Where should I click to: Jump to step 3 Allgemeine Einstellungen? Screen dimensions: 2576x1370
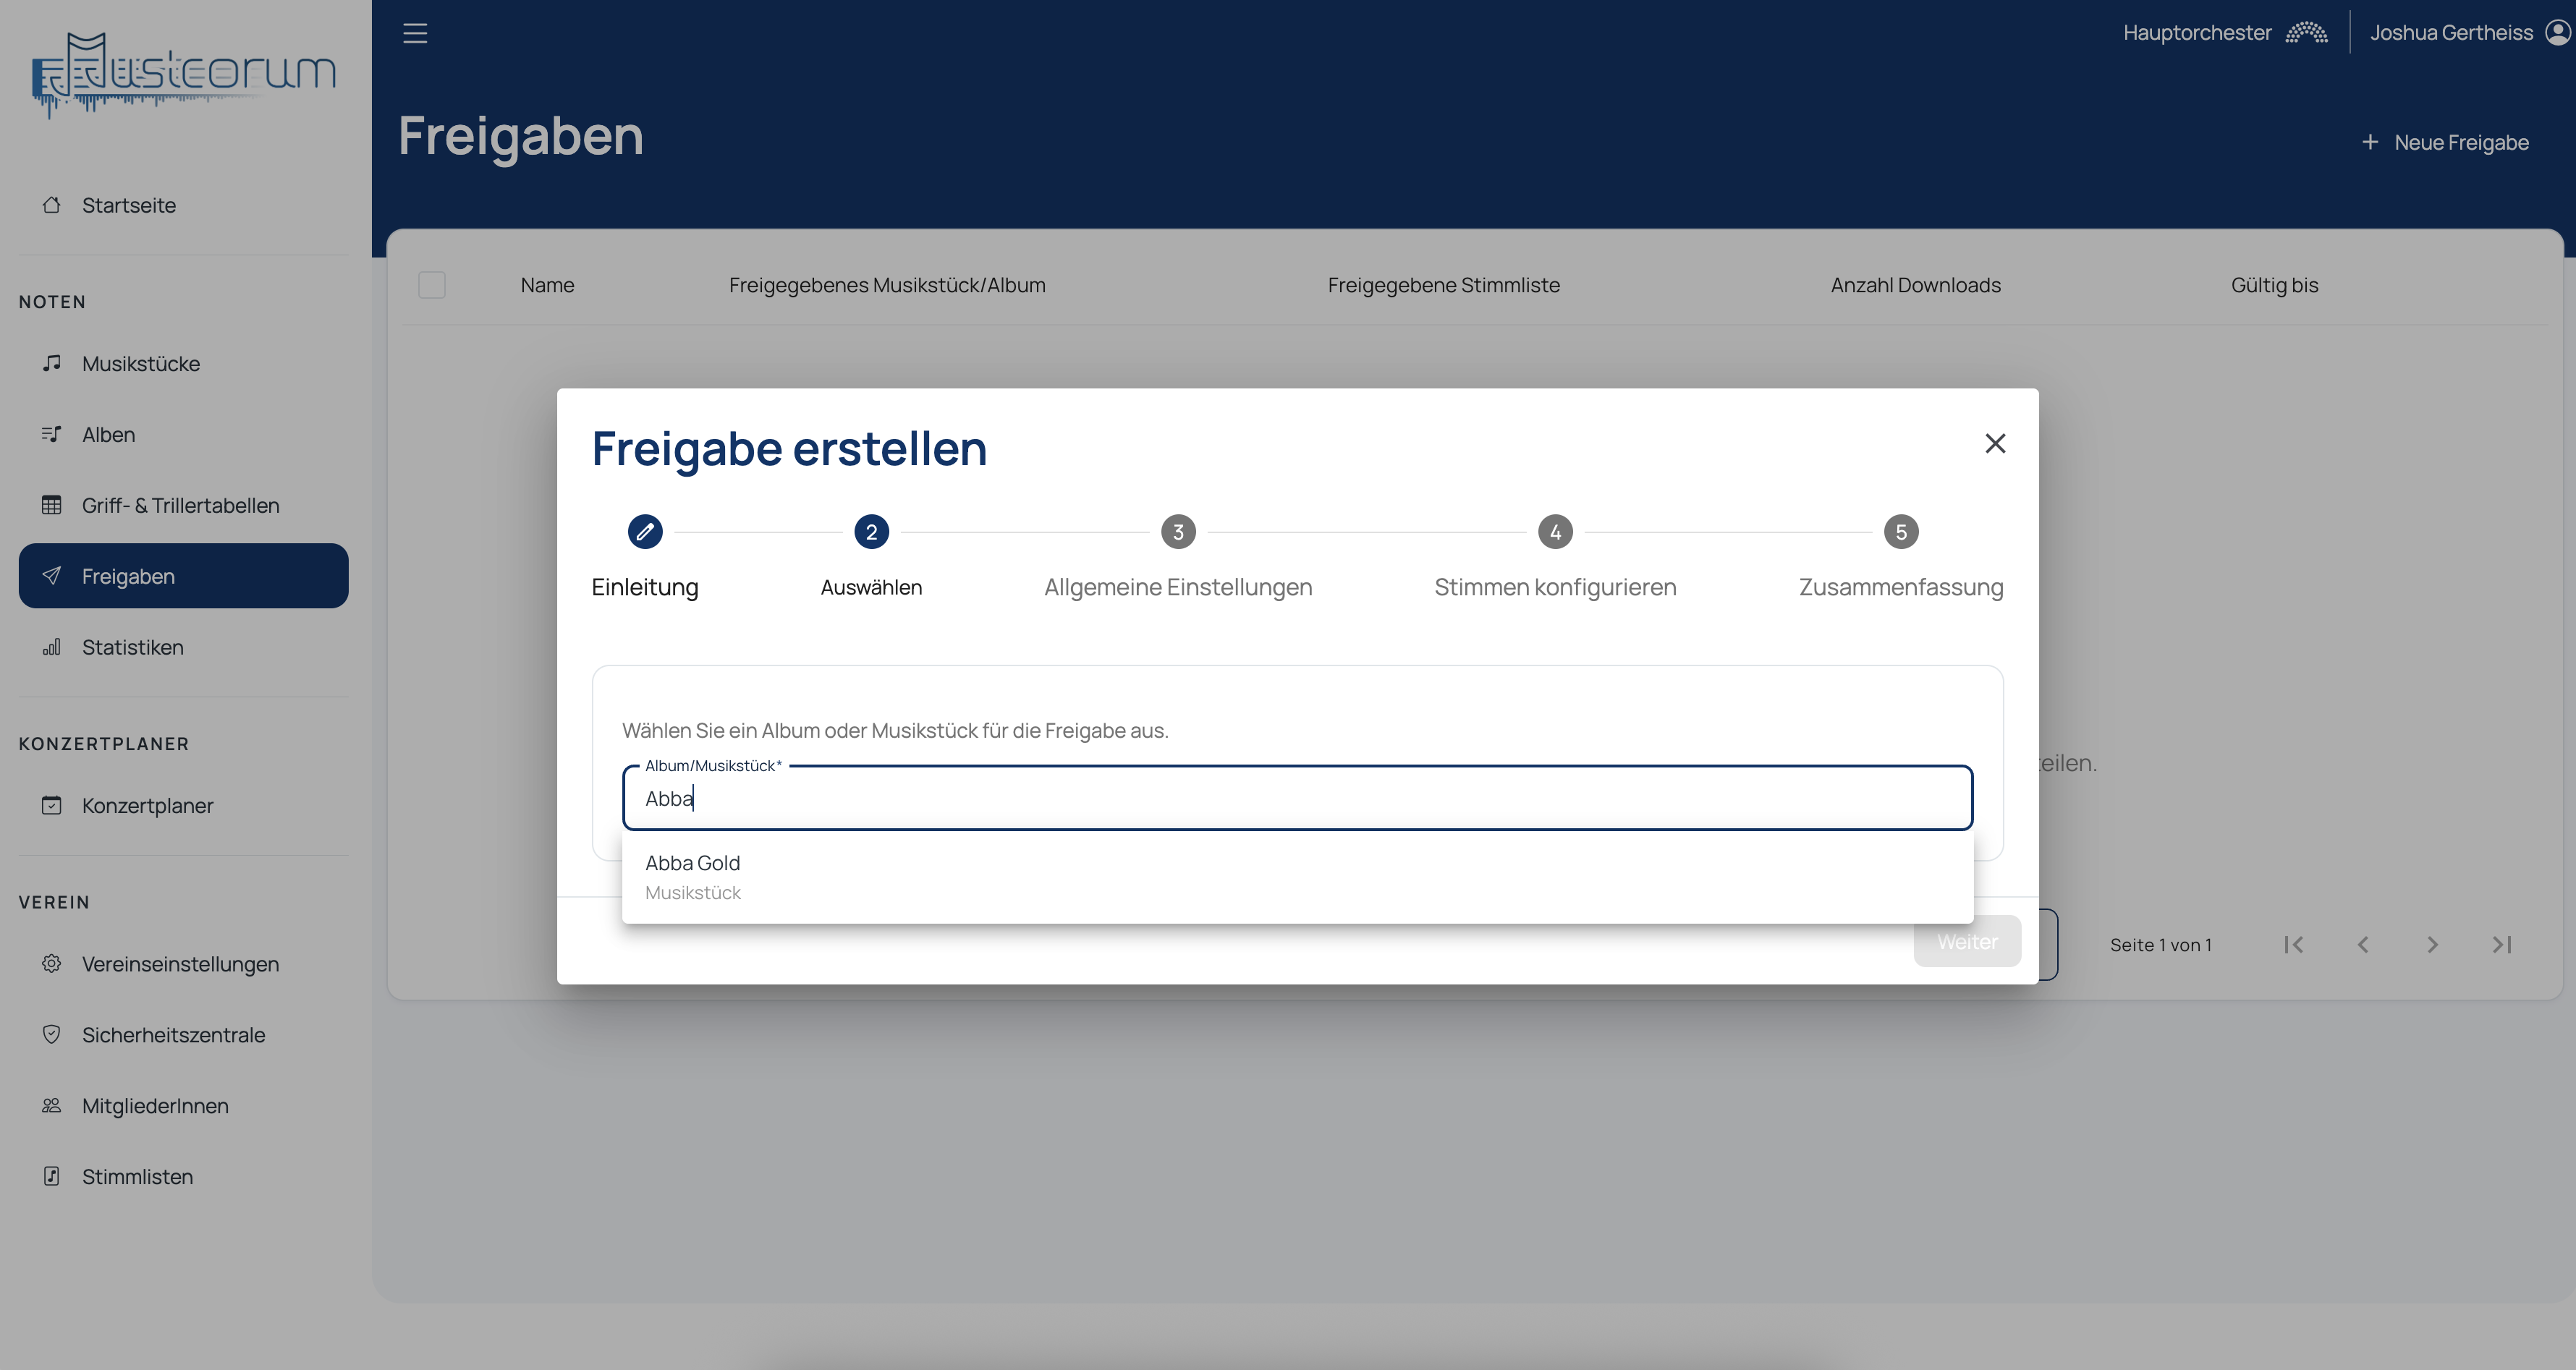coord(1178,532)
